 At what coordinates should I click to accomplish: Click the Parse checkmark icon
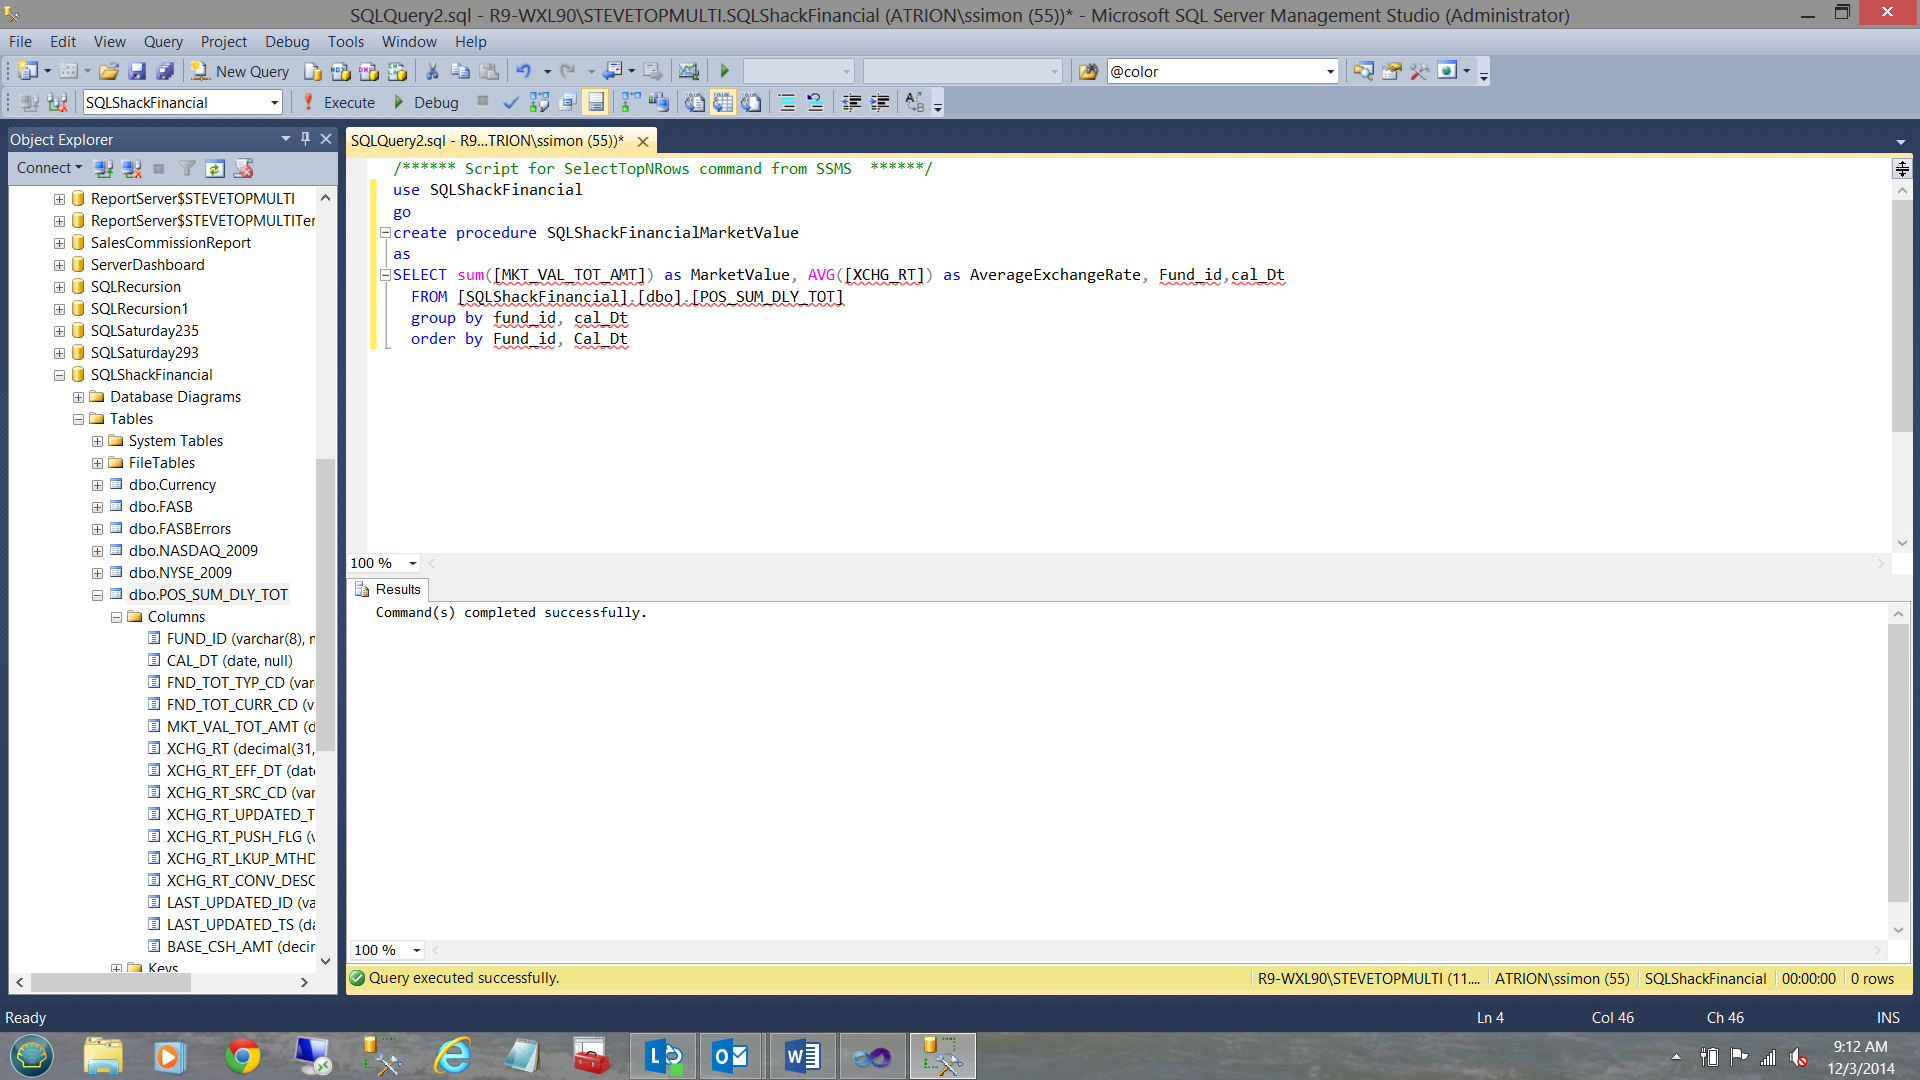pos(510,102)
